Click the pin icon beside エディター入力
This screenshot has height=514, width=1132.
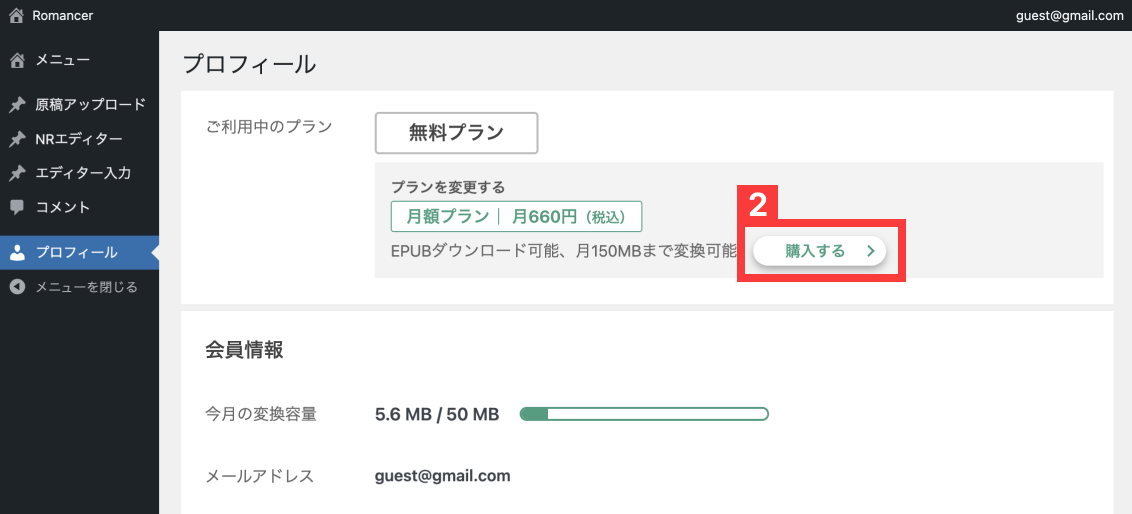(x=17, y=173)
